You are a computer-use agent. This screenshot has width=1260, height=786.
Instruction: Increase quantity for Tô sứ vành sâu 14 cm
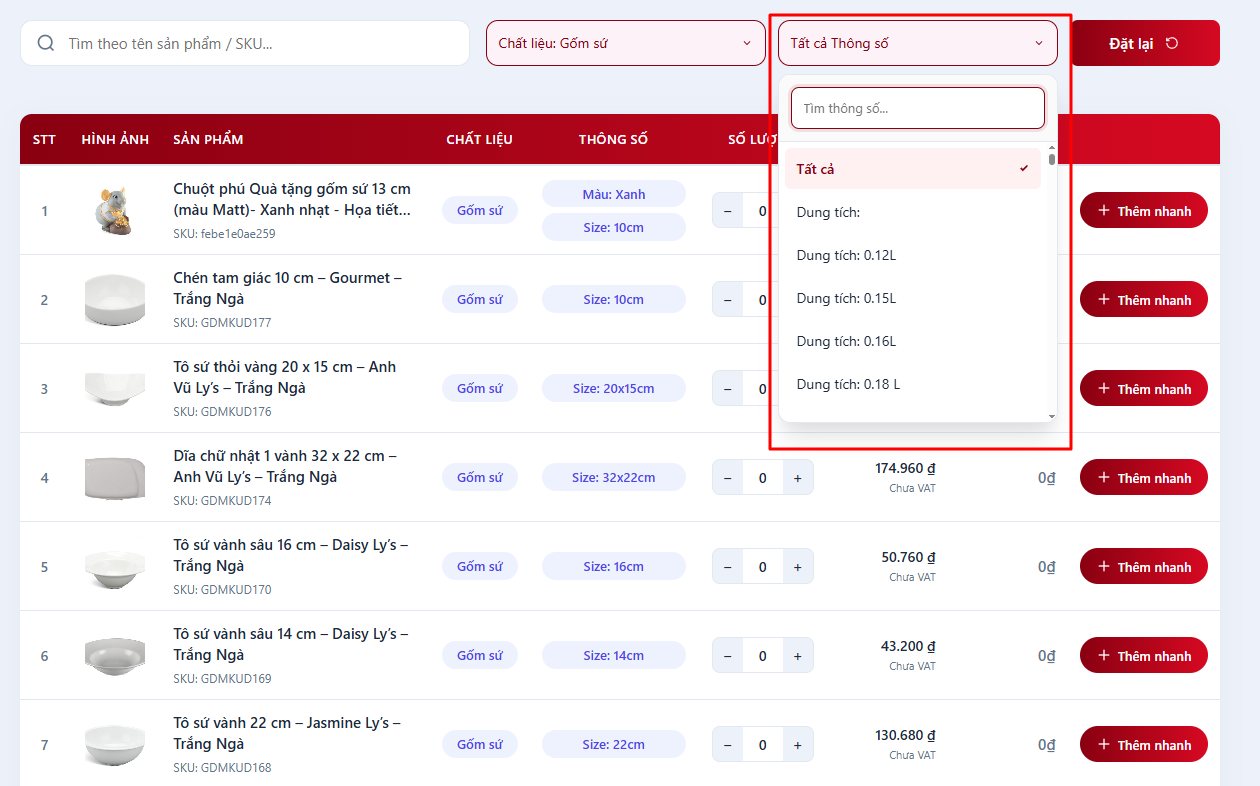(x=797, y=656)
